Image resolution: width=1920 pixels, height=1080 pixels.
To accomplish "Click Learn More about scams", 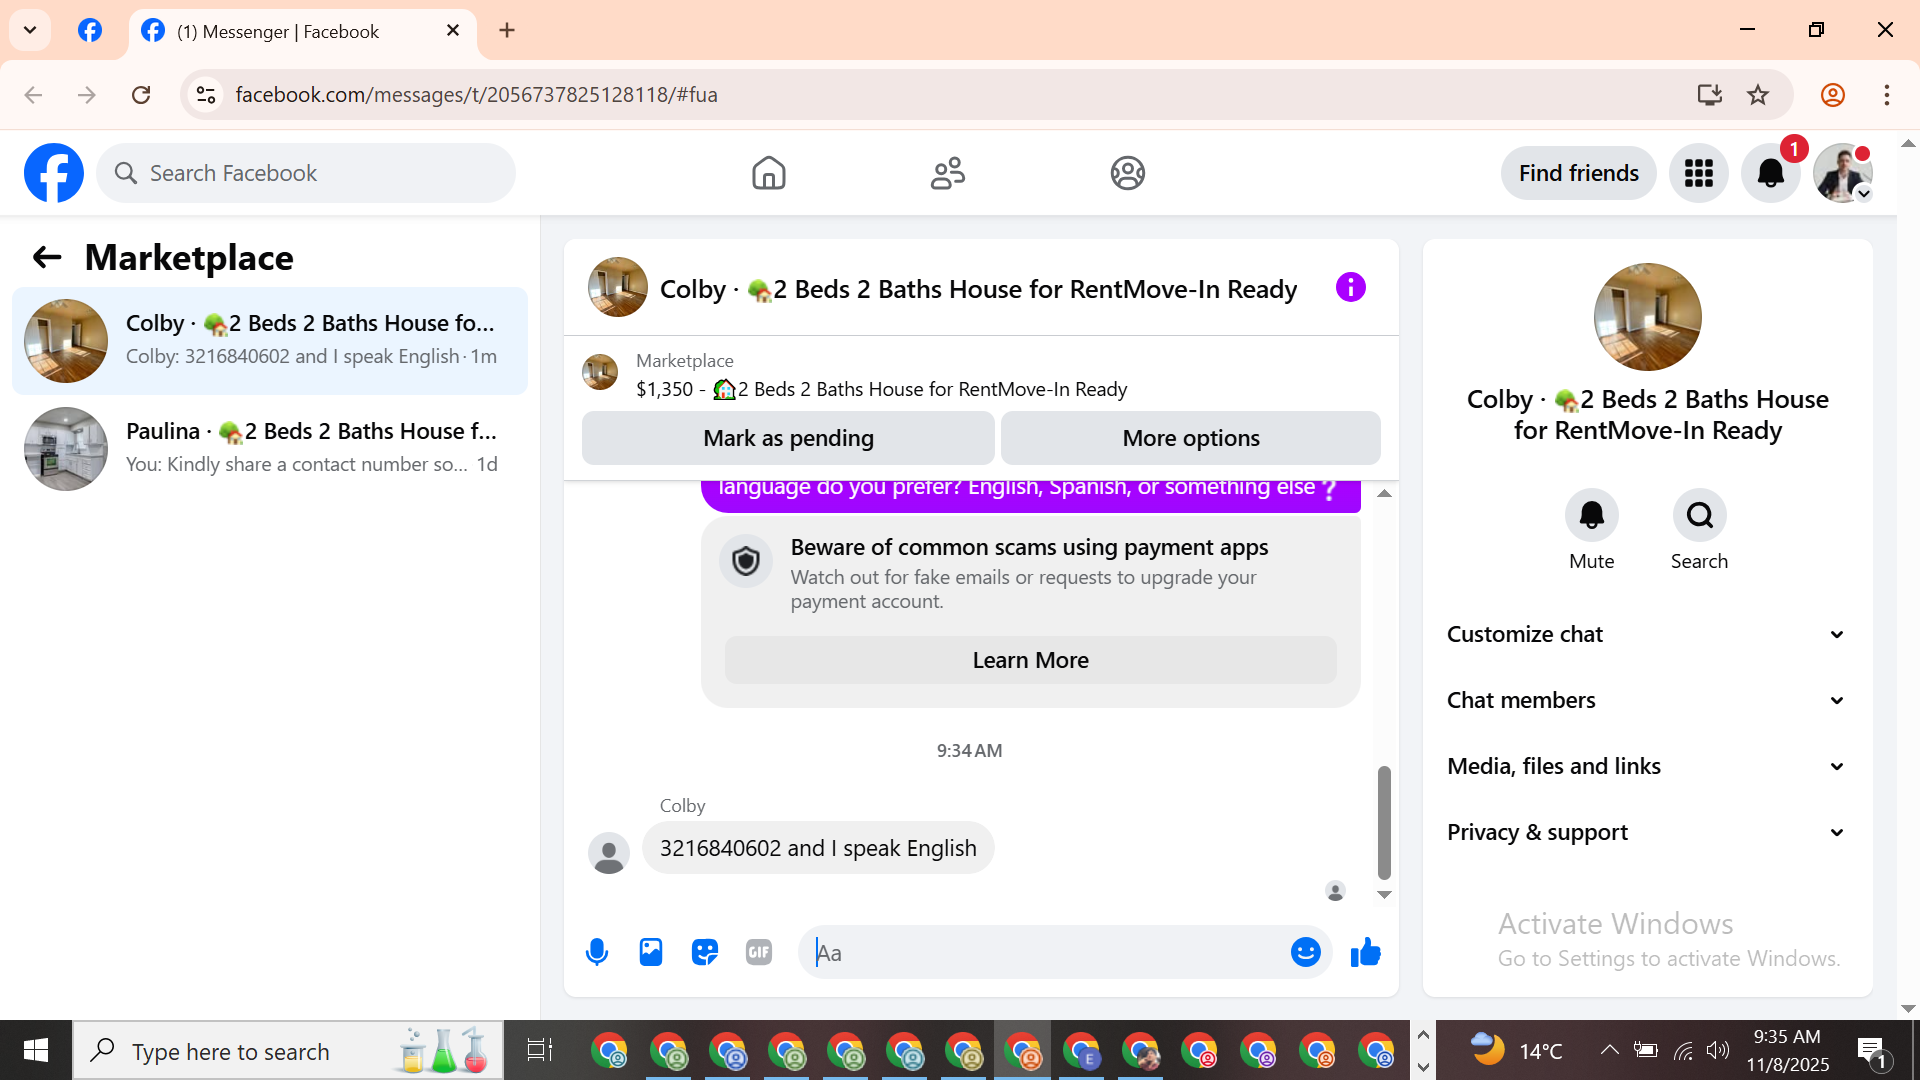I will click(x=1030, y=660).
